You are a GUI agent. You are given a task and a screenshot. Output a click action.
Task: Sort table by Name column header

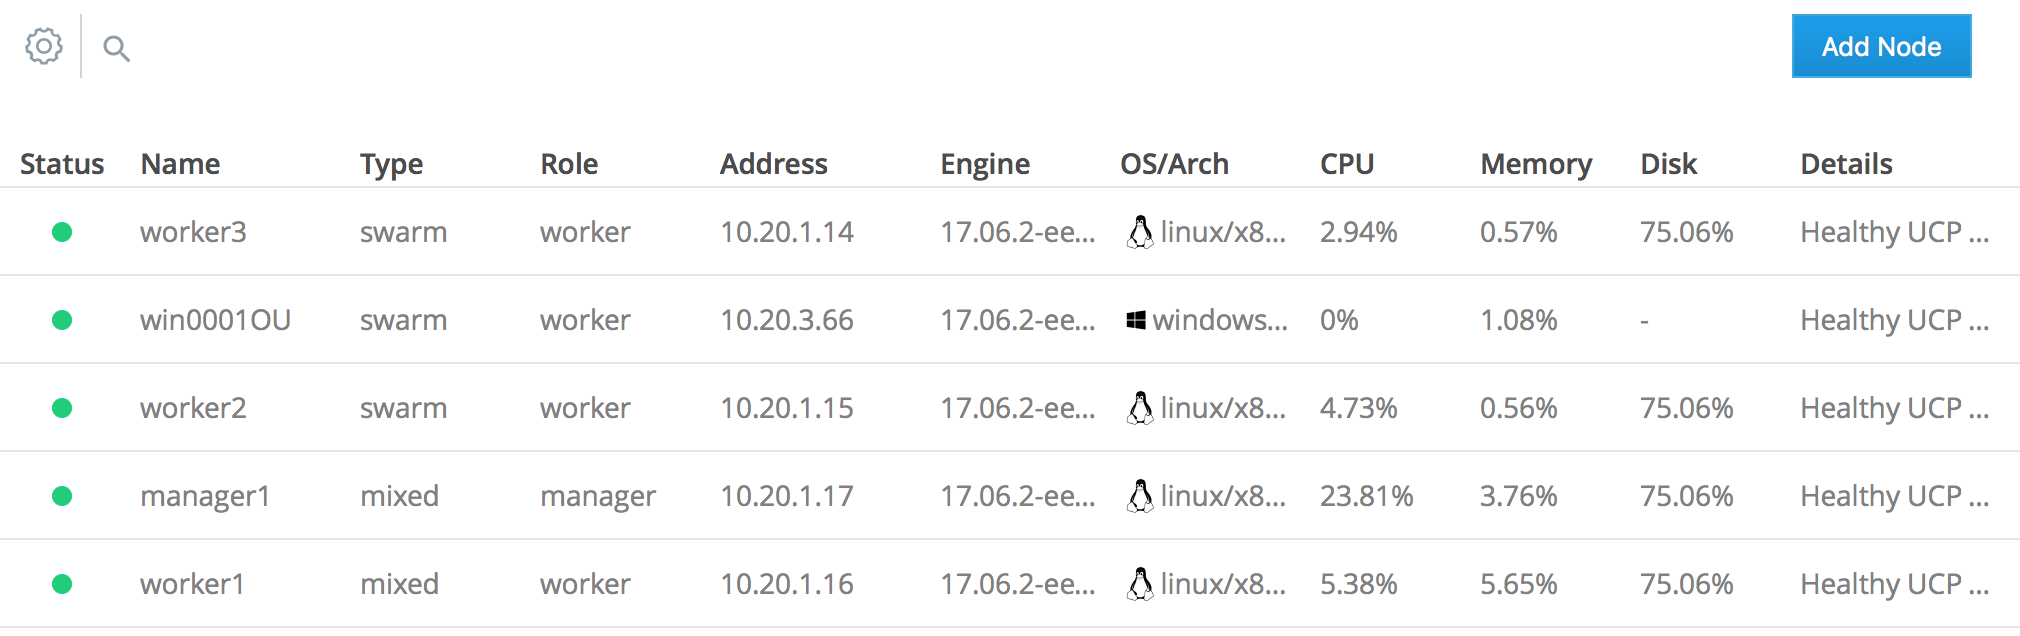[180, 164]
